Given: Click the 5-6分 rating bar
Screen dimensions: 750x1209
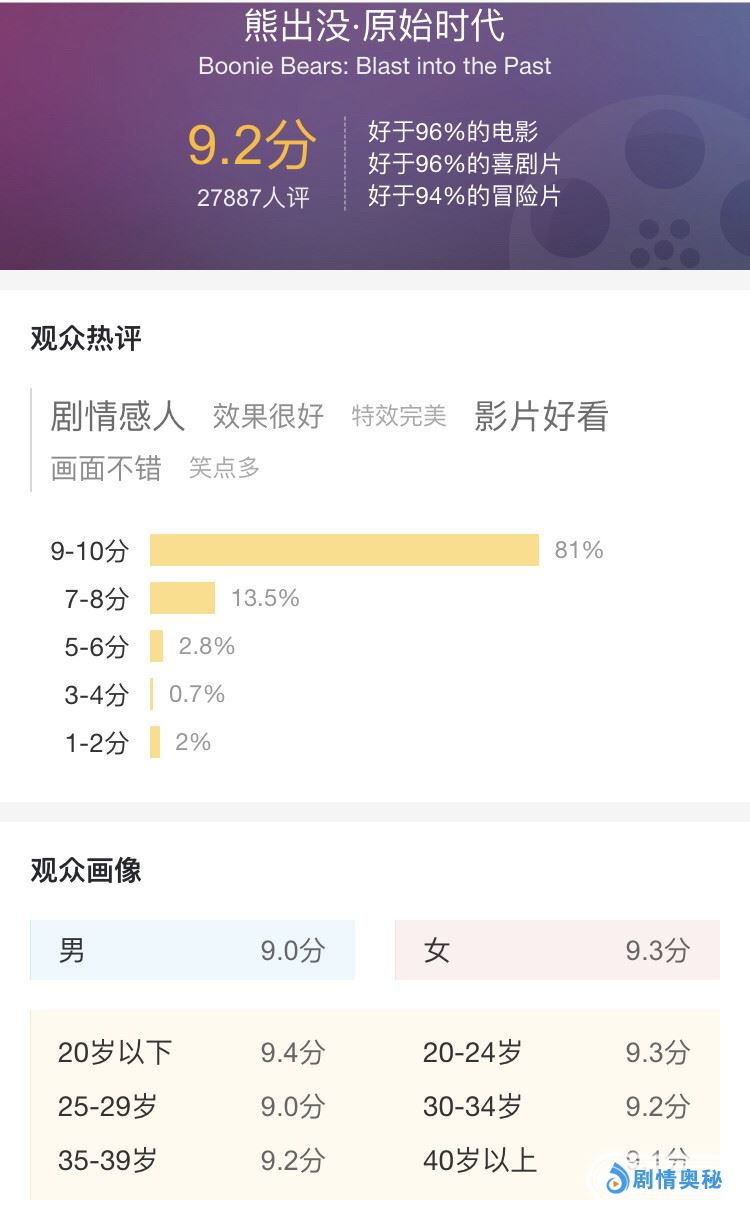Looking at the screenshot, I should [157, 646].
